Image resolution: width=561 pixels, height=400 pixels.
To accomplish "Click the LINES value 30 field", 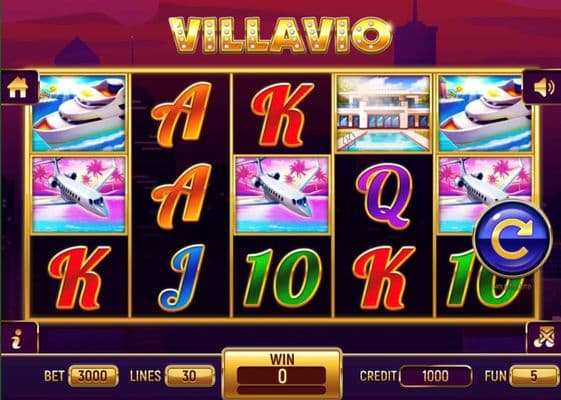I will point(190,376).
